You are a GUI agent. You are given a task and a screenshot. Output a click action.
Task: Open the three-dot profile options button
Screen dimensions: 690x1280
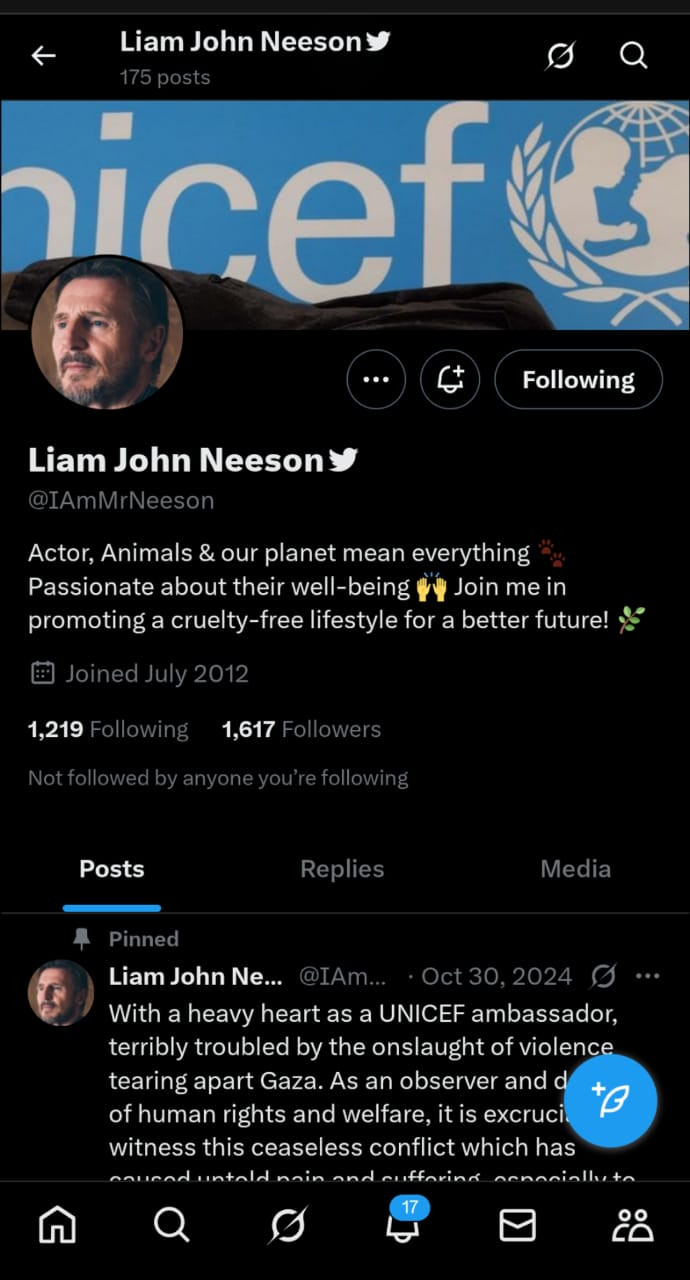click(x=376, y=379)
